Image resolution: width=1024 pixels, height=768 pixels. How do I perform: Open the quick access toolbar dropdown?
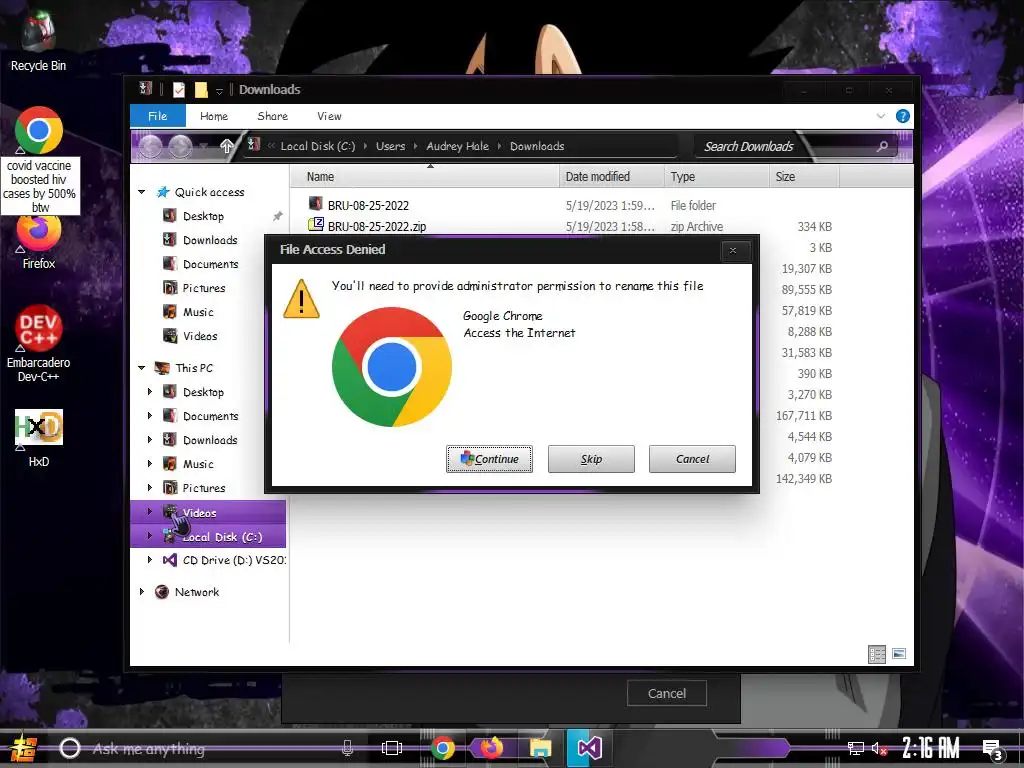coord(219,91)
